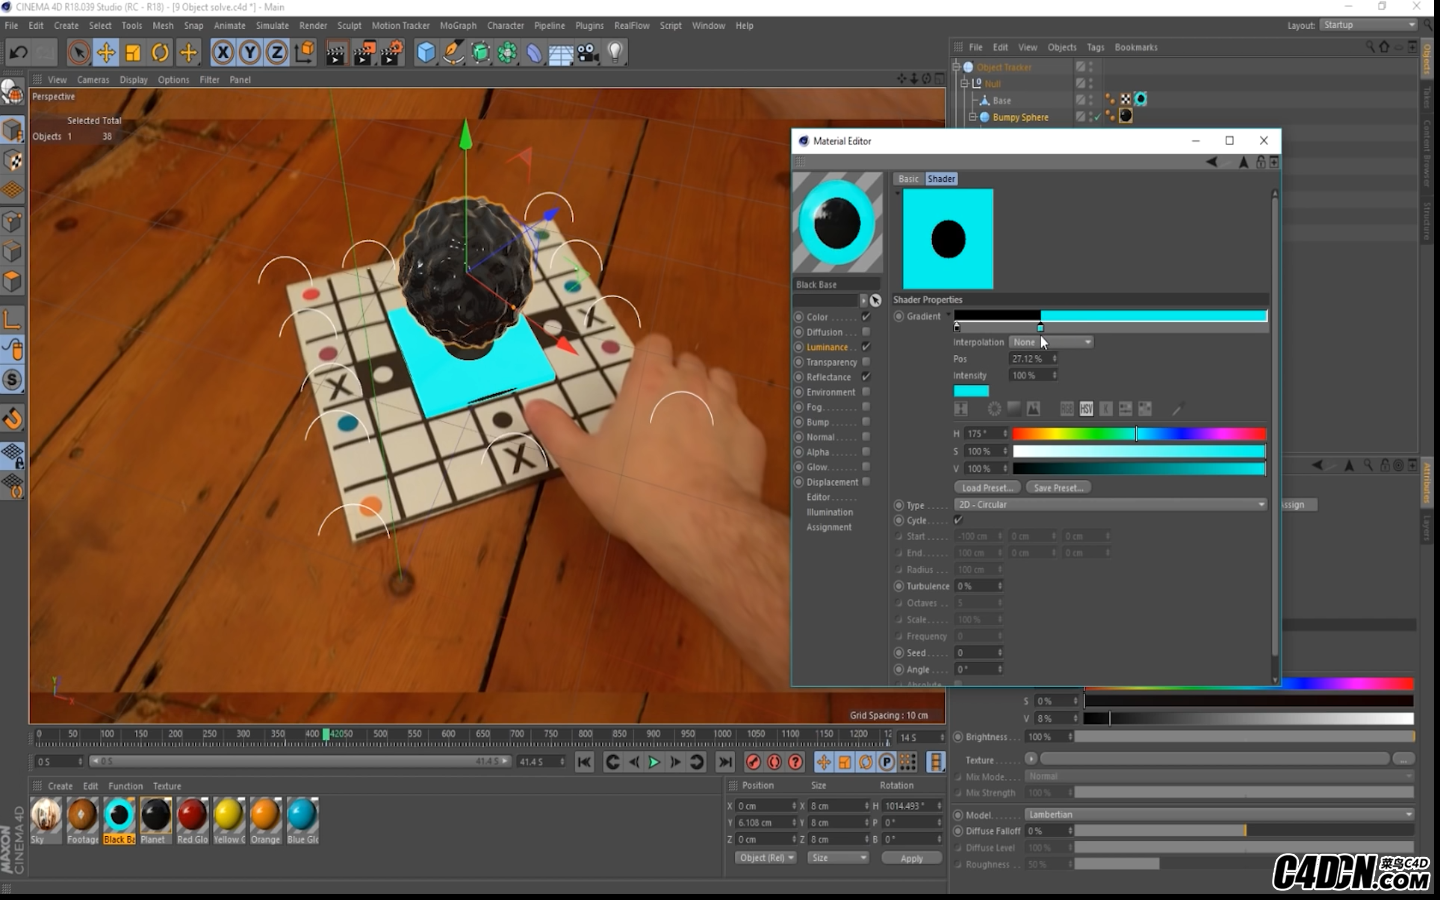Add a Light bulb object
Screen dimensions: 1440x900
pos(615,53)
